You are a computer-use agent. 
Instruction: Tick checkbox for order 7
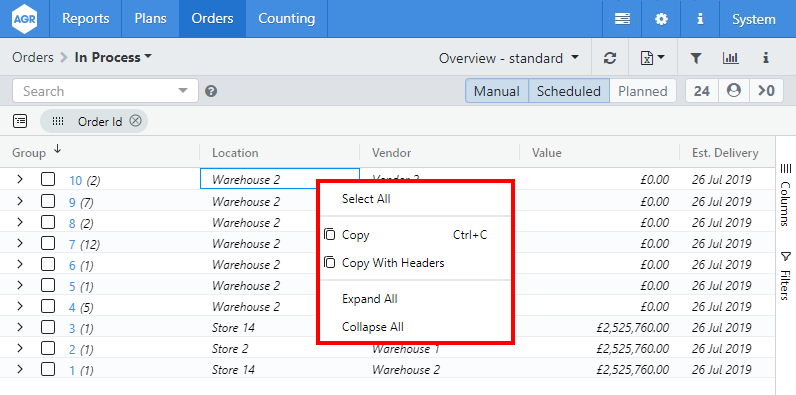pyautogui.click(x=48, y=243)
